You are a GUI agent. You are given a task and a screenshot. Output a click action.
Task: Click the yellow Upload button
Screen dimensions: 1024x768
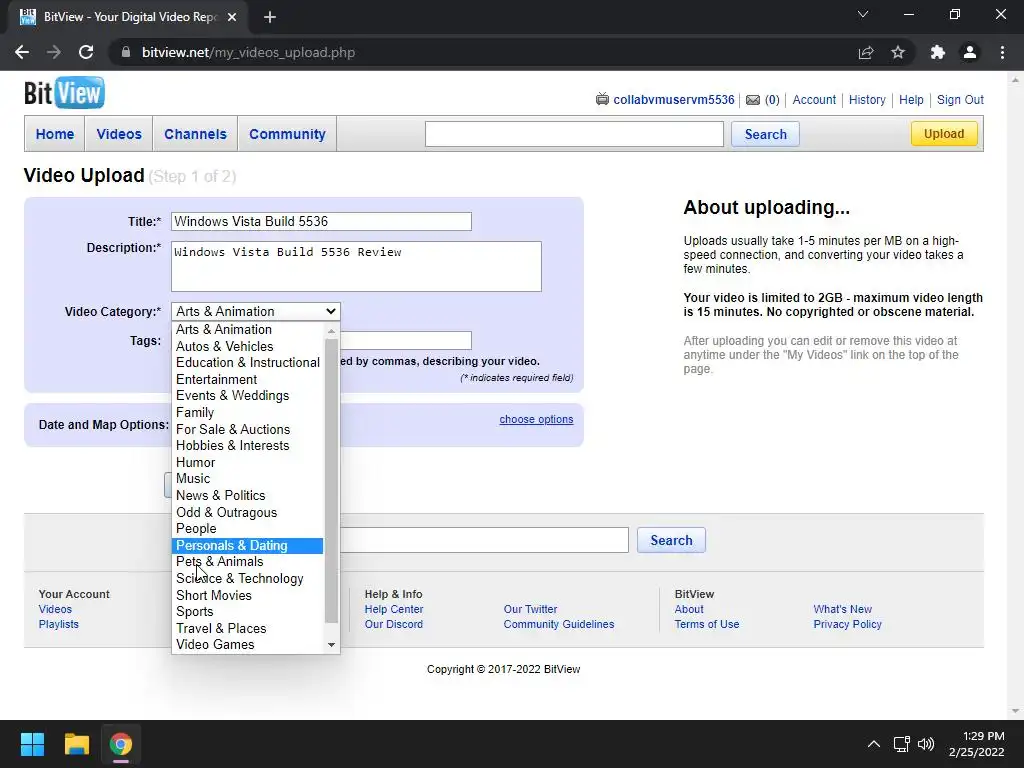pyautogui.click(x=944, y=134)
